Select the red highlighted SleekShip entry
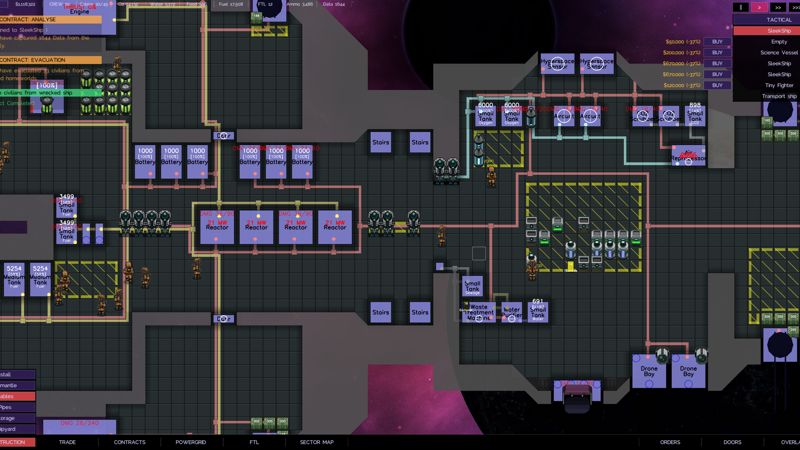800x450 pixels. (766, 31)
